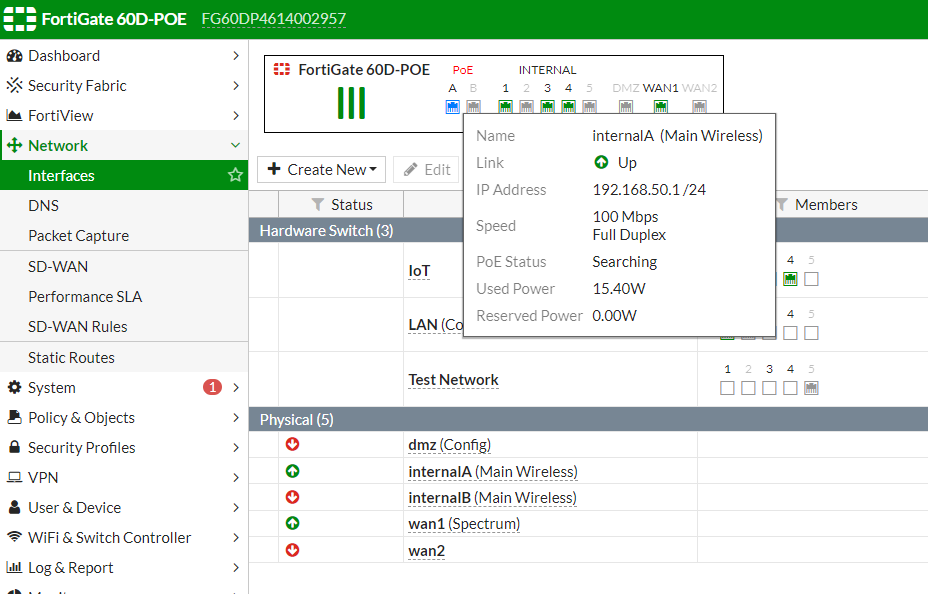Expand the FortiView chevron
The image size is (928, 594).
[236, 115]
